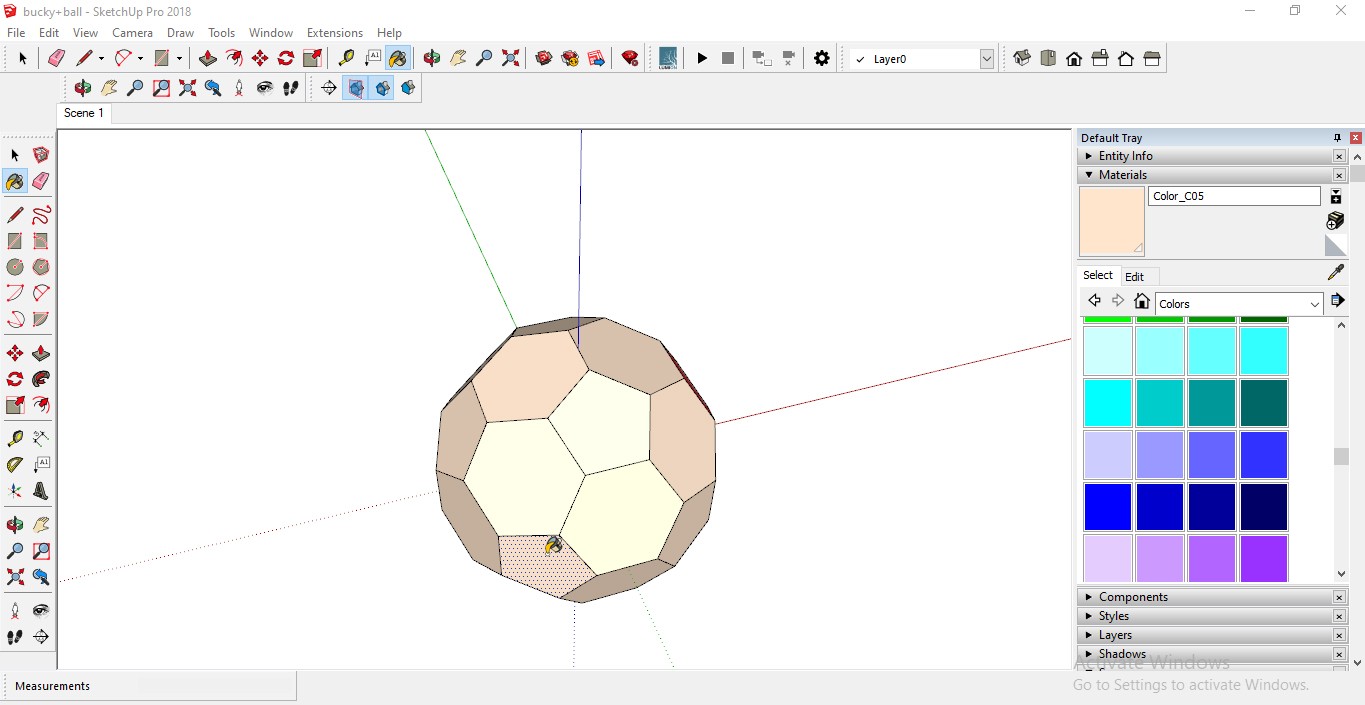This screenshot has width=1365, height=705.
Task: Click the Zoom Extents icon in top toolbar
Action: click(x=510, y=59)
